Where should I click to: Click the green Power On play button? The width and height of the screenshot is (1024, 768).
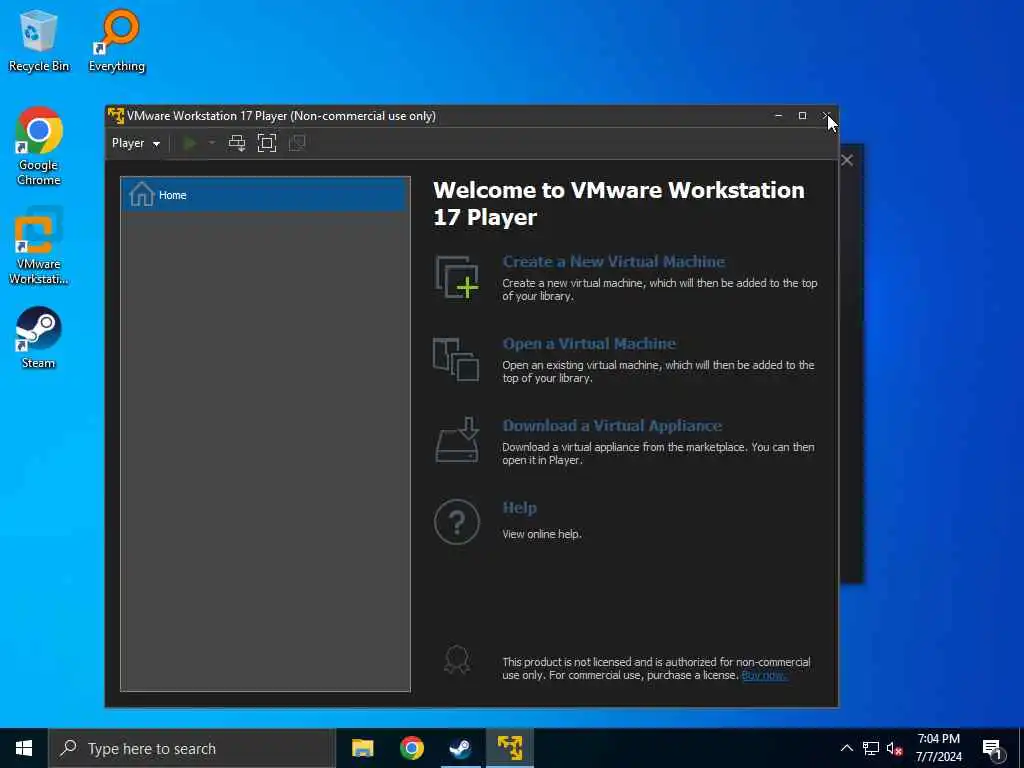pos(190,143)
